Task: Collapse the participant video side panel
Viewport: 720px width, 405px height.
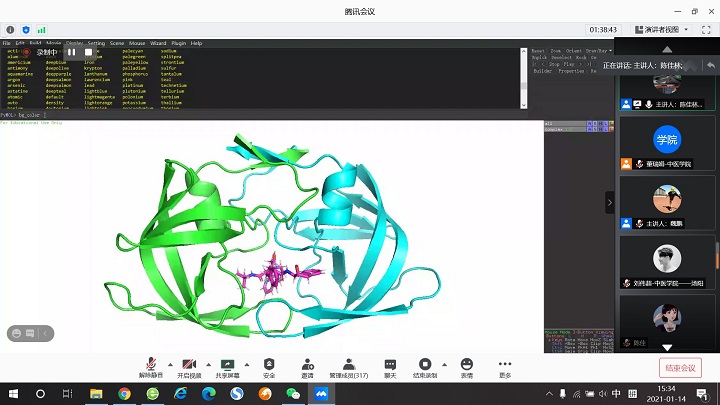Action: 610,202
